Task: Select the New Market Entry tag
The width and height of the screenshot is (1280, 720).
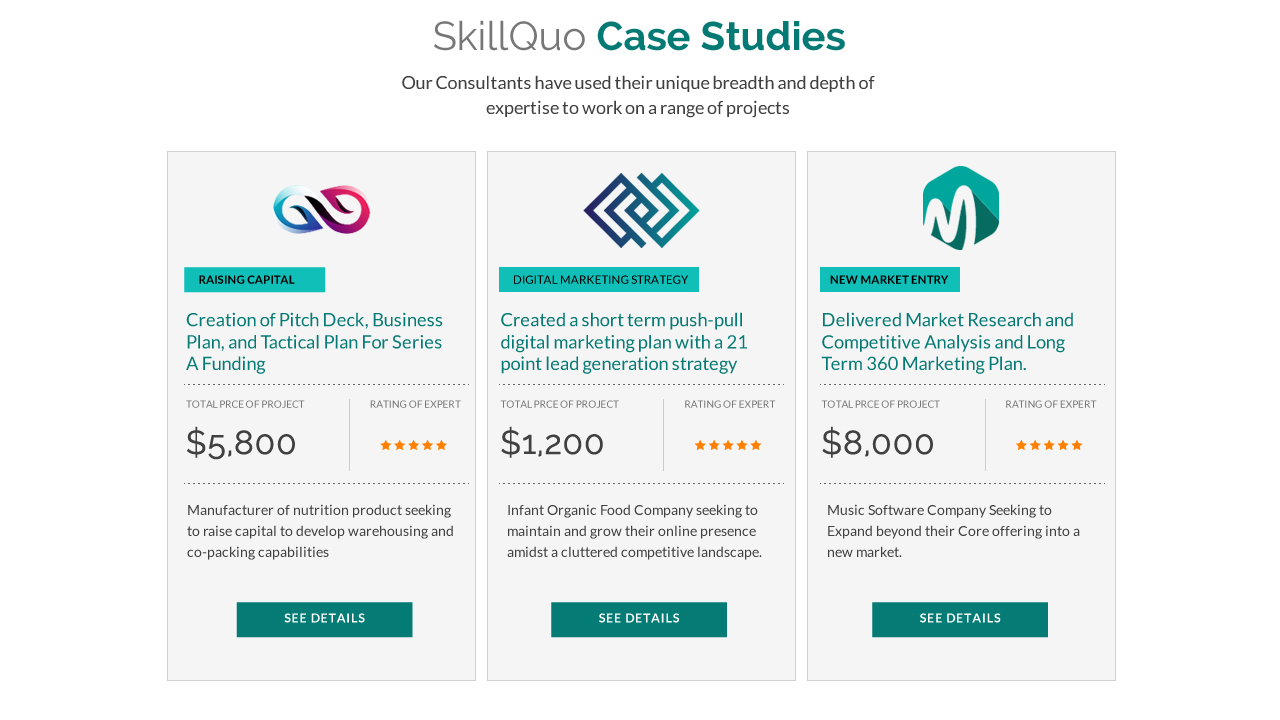Action: (x=890, y=280)
